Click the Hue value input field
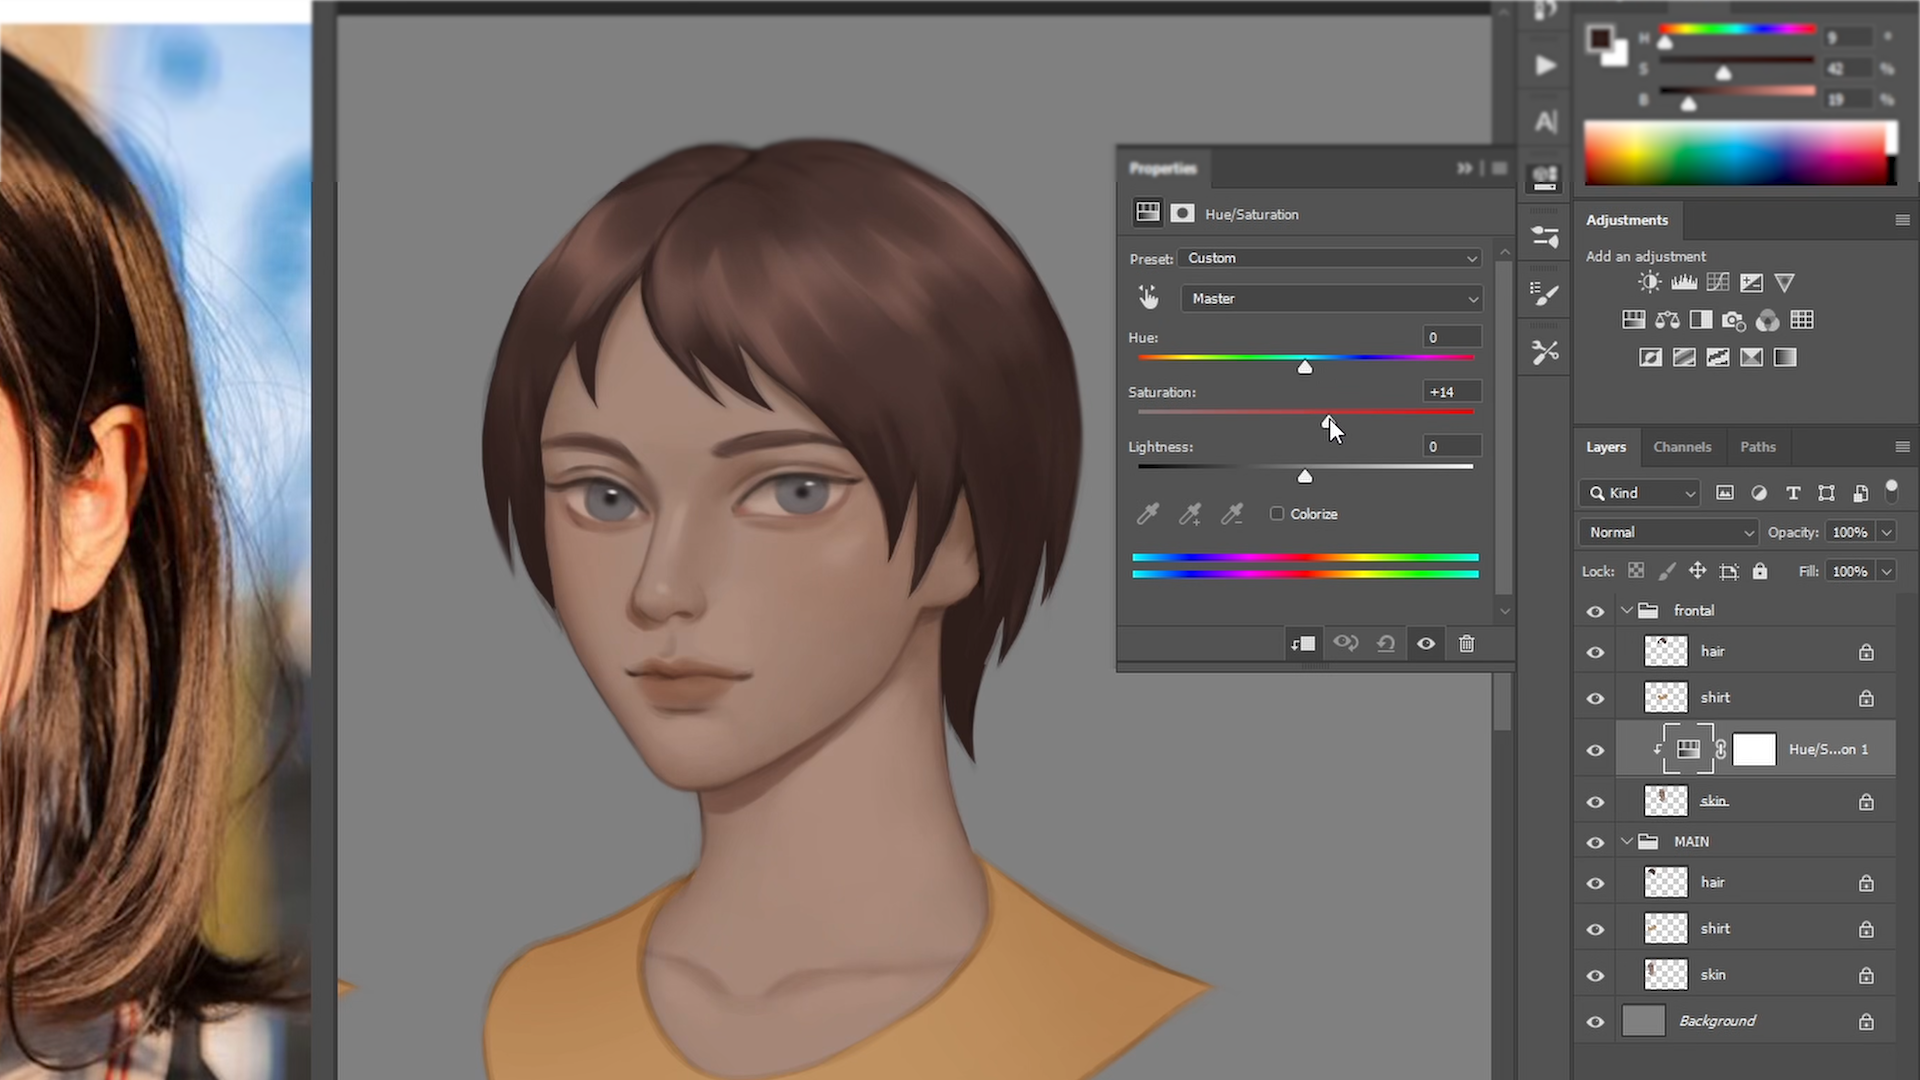Image resolution: width=1920 pixels, height=1080 pixels. click(x=1452, y=338)
